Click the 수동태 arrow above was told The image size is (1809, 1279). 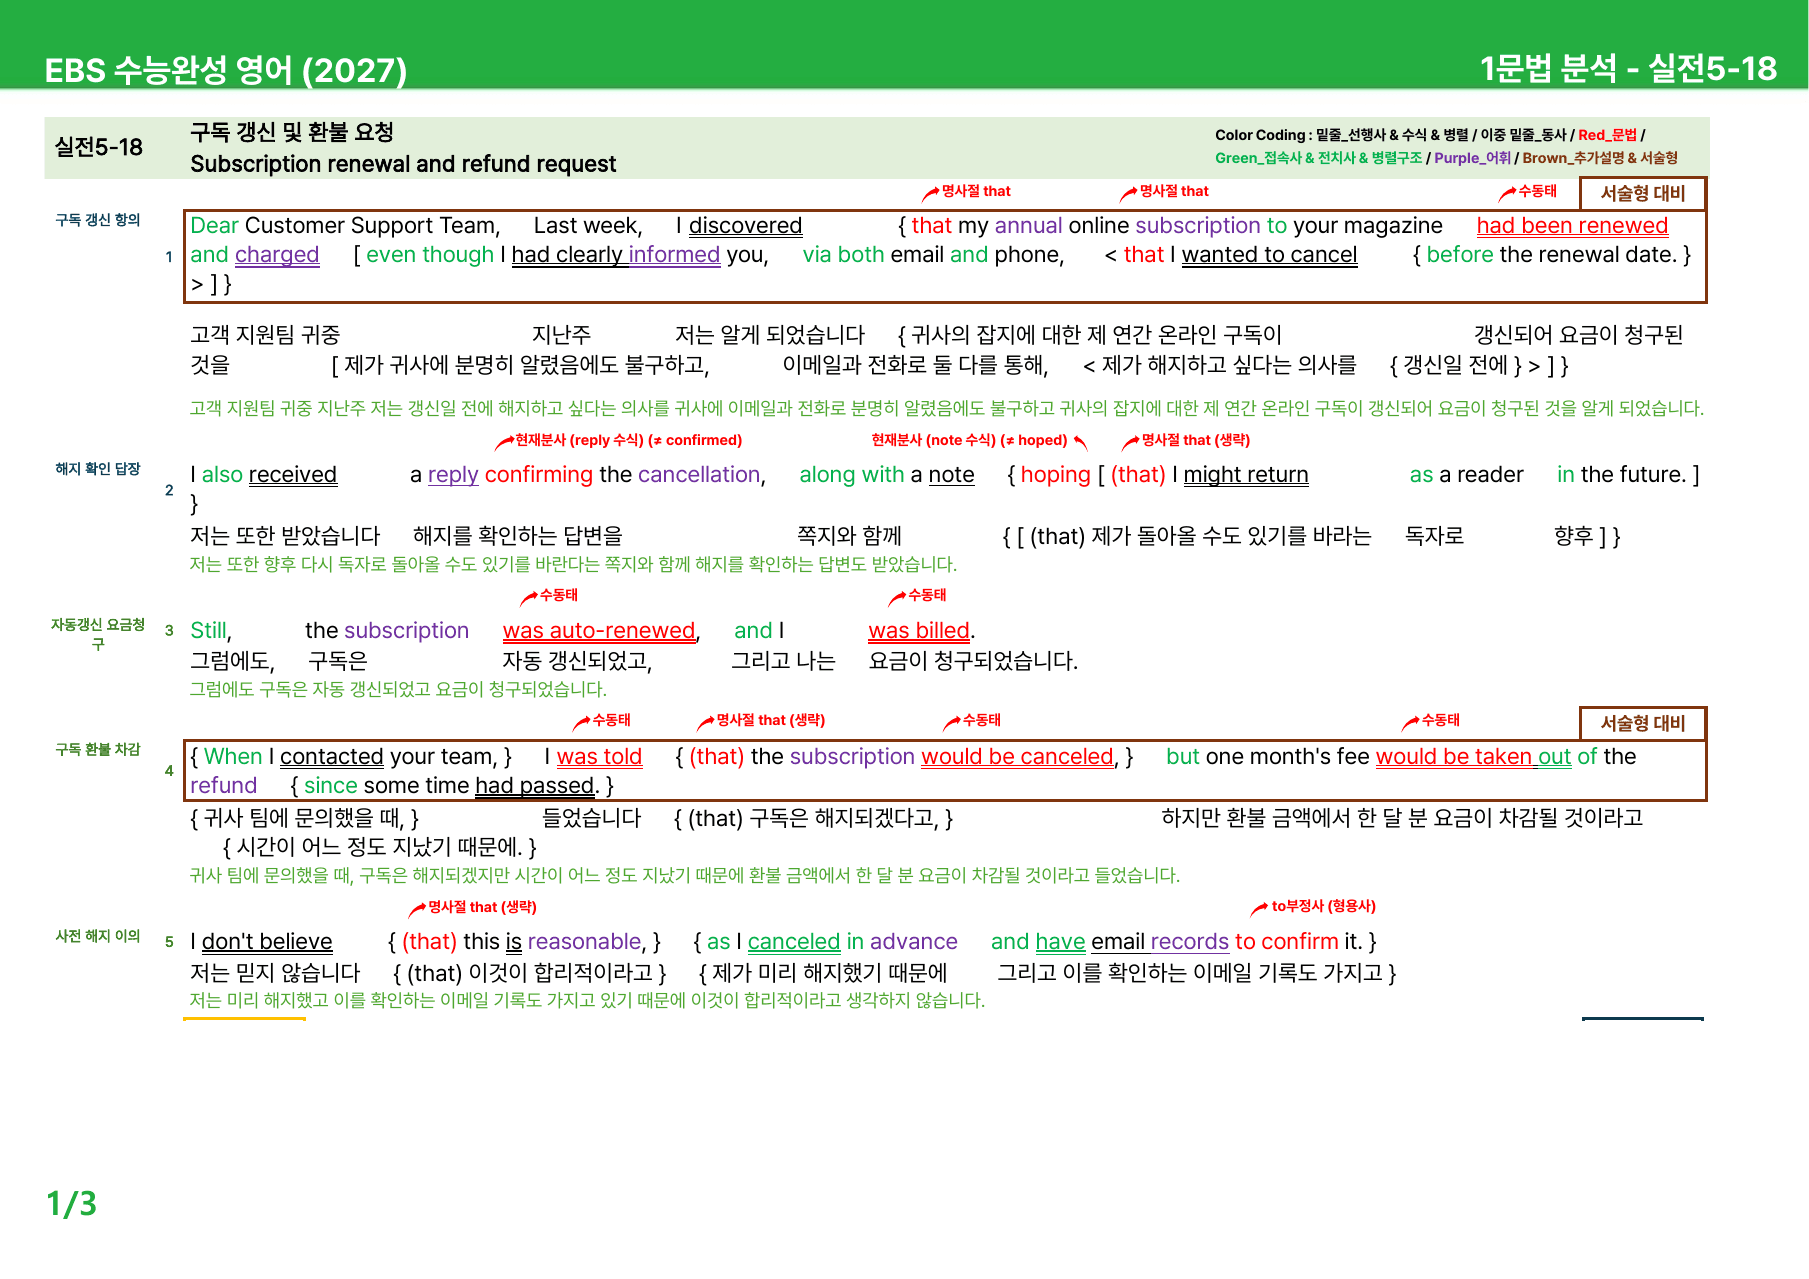[581, 722]
